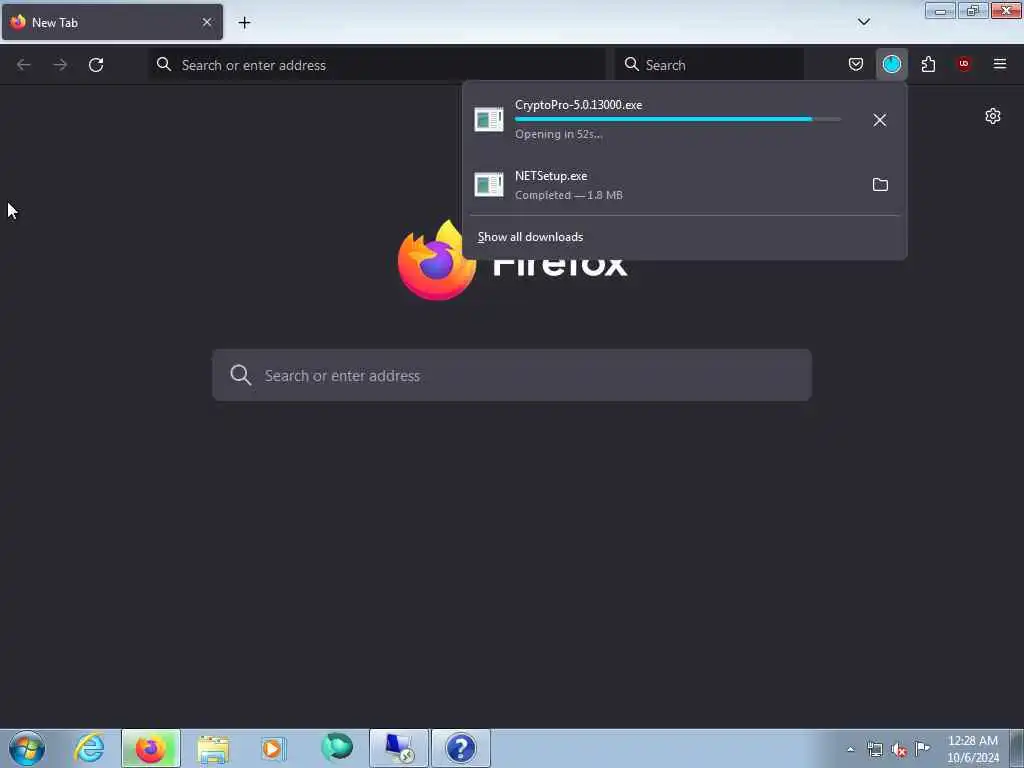
Task: Click Opening in 52s status text
Action: tap(558, 135)
